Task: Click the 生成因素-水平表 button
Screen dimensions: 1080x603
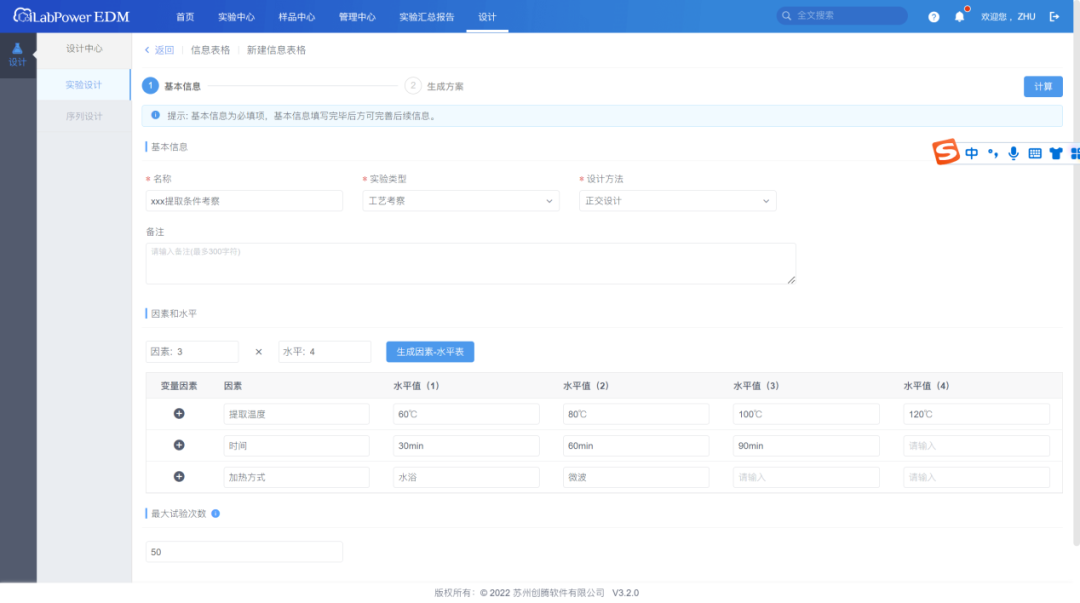Action: point(430,351)
